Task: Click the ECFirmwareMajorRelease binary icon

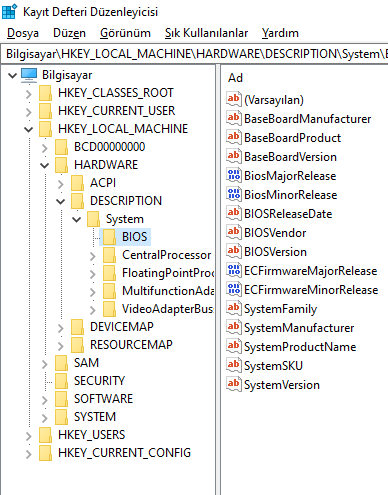Action: [234, 270]
